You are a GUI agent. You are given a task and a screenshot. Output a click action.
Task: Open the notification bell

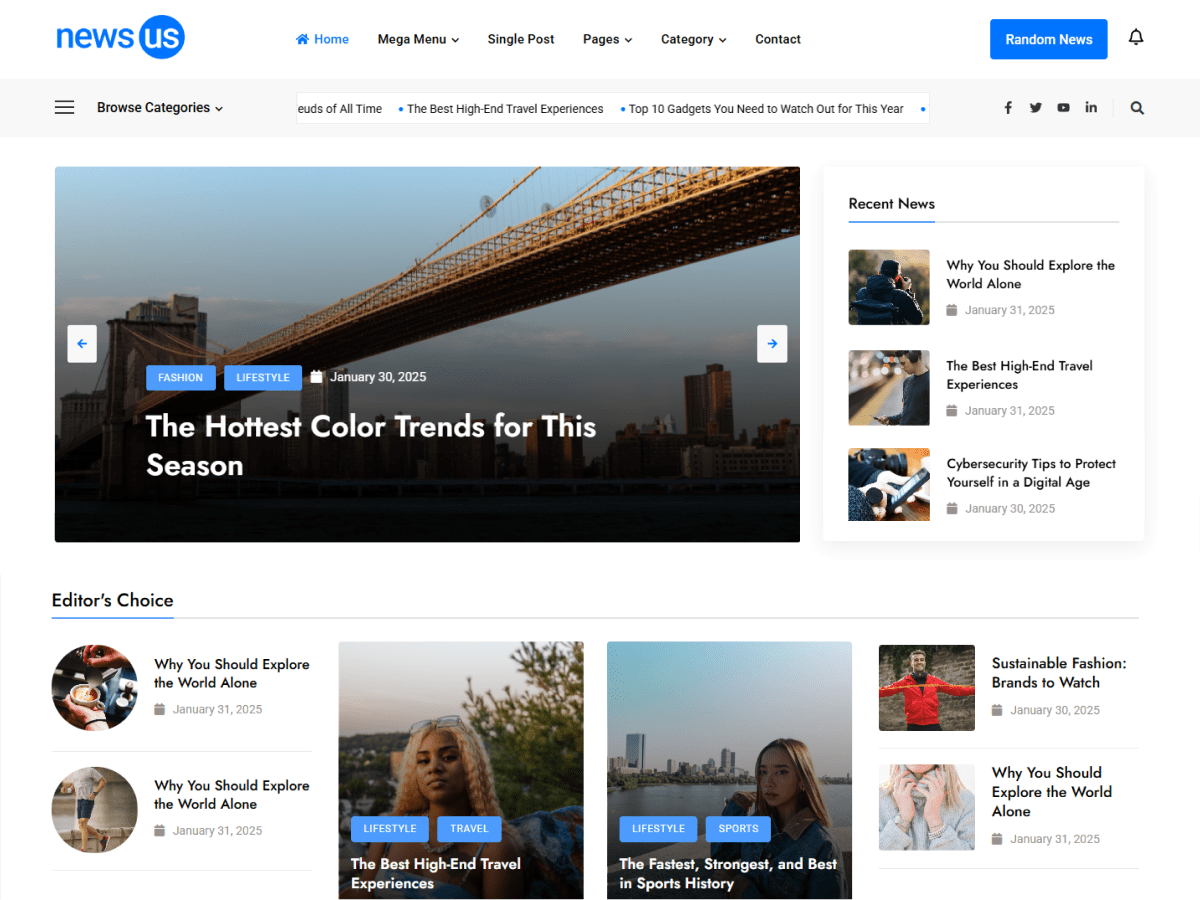[x=1136, y=38]
